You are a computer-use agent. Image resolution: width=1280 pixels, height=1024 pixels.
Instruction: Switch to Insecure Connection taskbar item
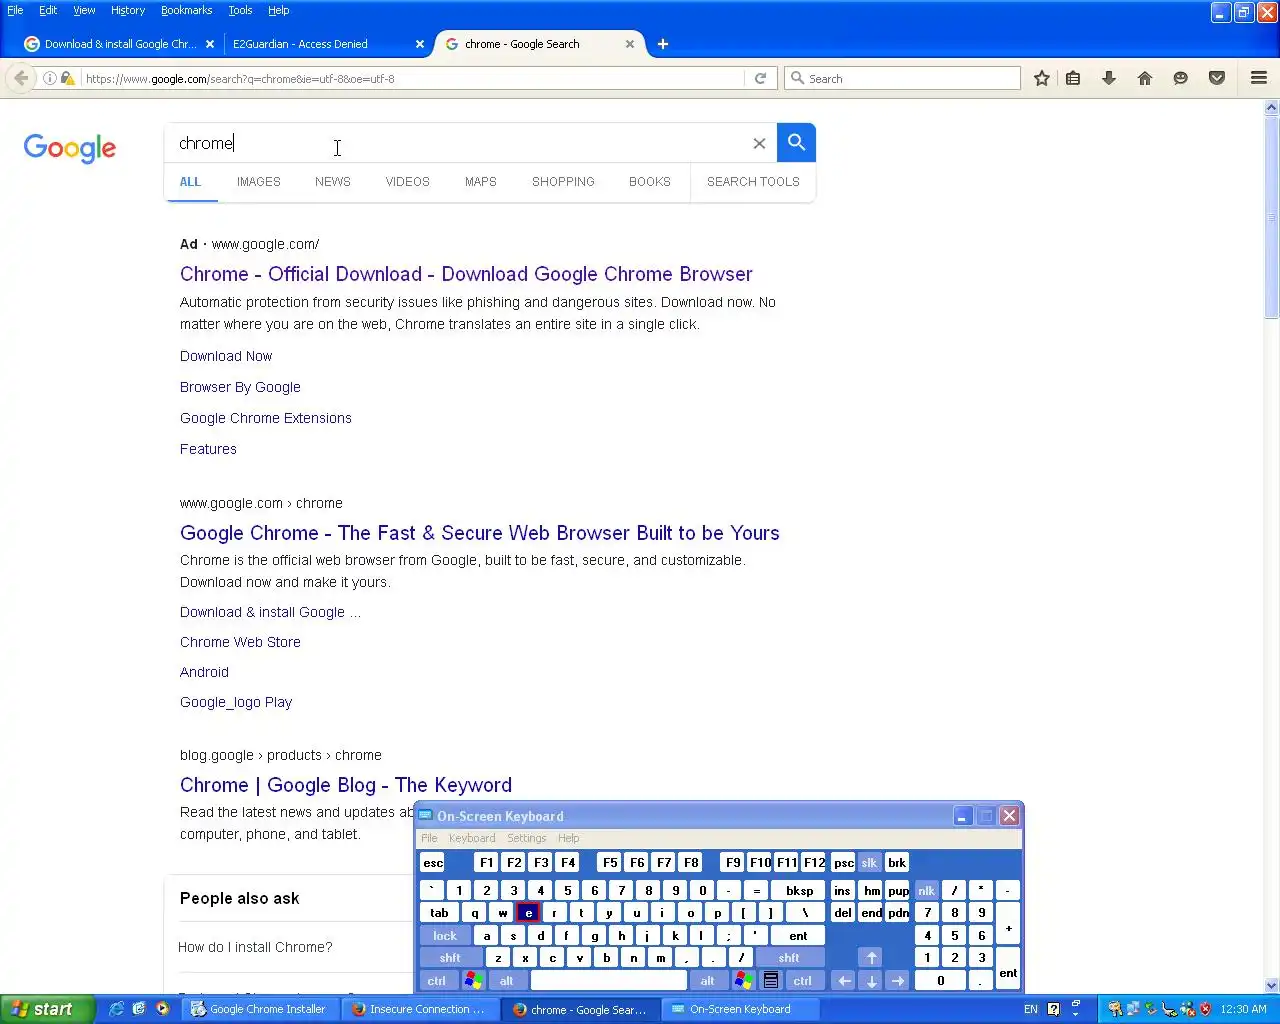pyautogui.click(x=419, y=1009)
